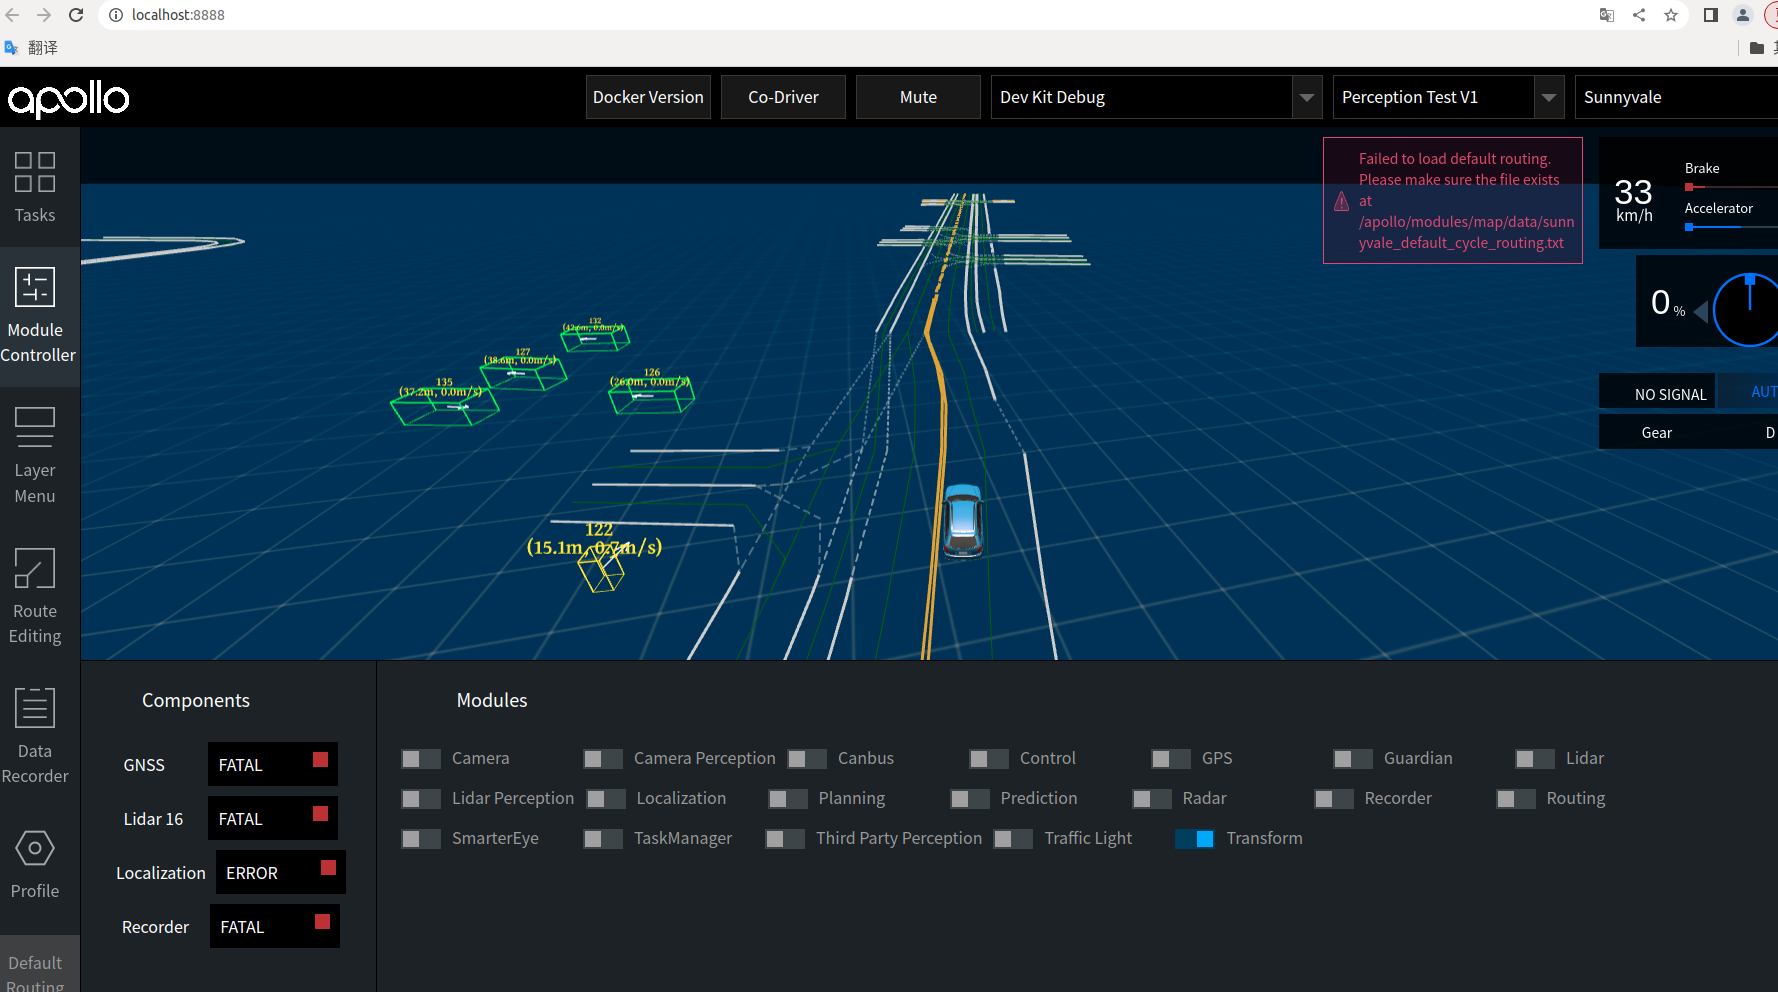
Task: Click the steering wheel angle indicator
Action: tap(1747, 310)
